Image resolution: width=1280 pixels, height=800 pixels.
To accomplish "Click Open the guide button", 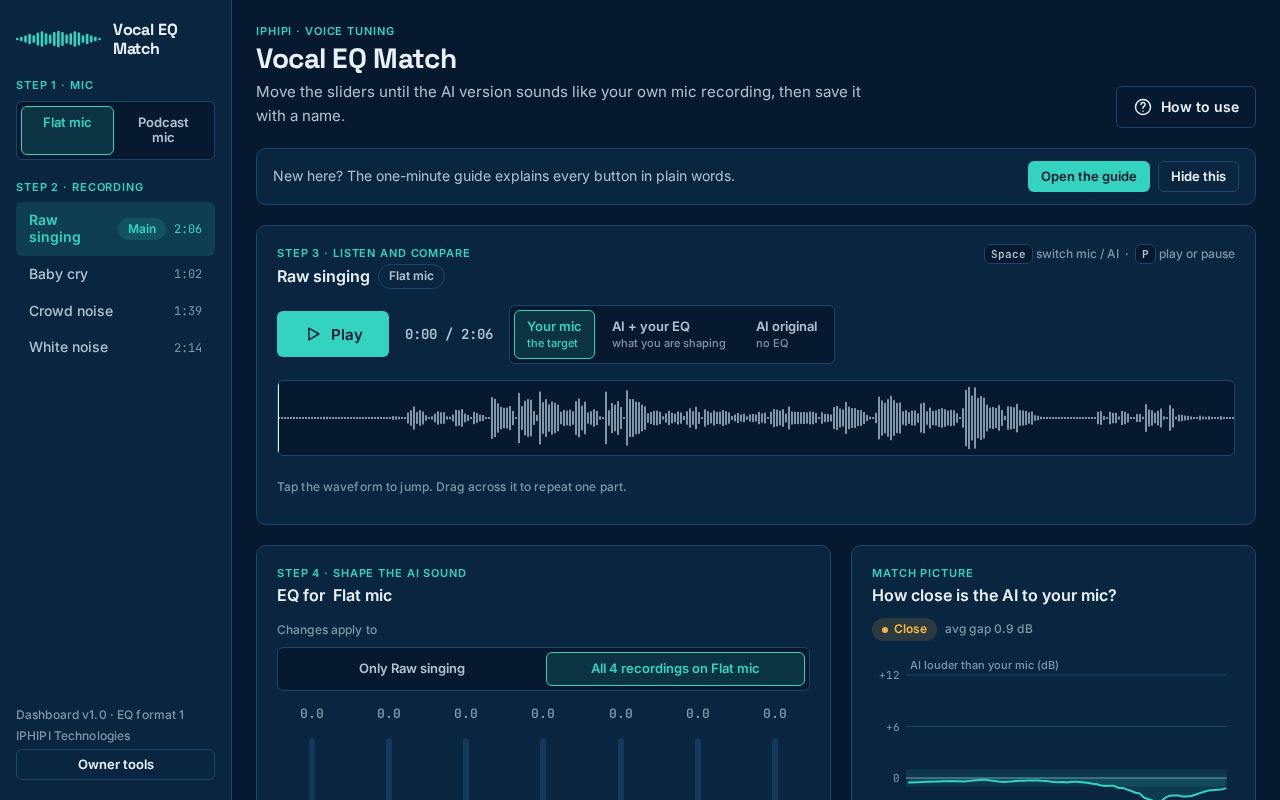I will (x=1088, y=176).
